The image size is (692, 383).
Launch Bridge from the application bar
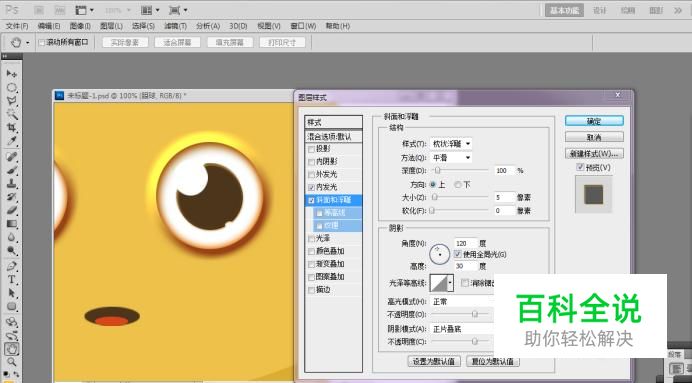click(39, 10)
